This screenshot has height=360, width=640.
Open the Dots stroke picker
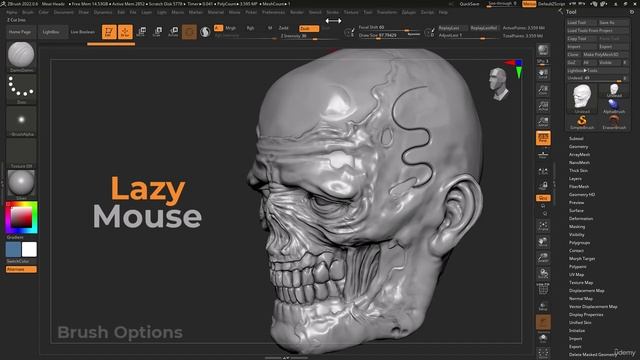[x=21, y=89]
